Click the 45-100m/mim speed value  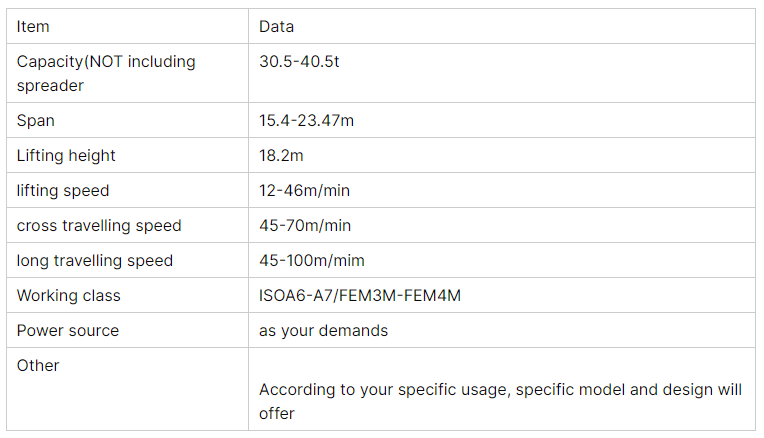click(311, 261)
